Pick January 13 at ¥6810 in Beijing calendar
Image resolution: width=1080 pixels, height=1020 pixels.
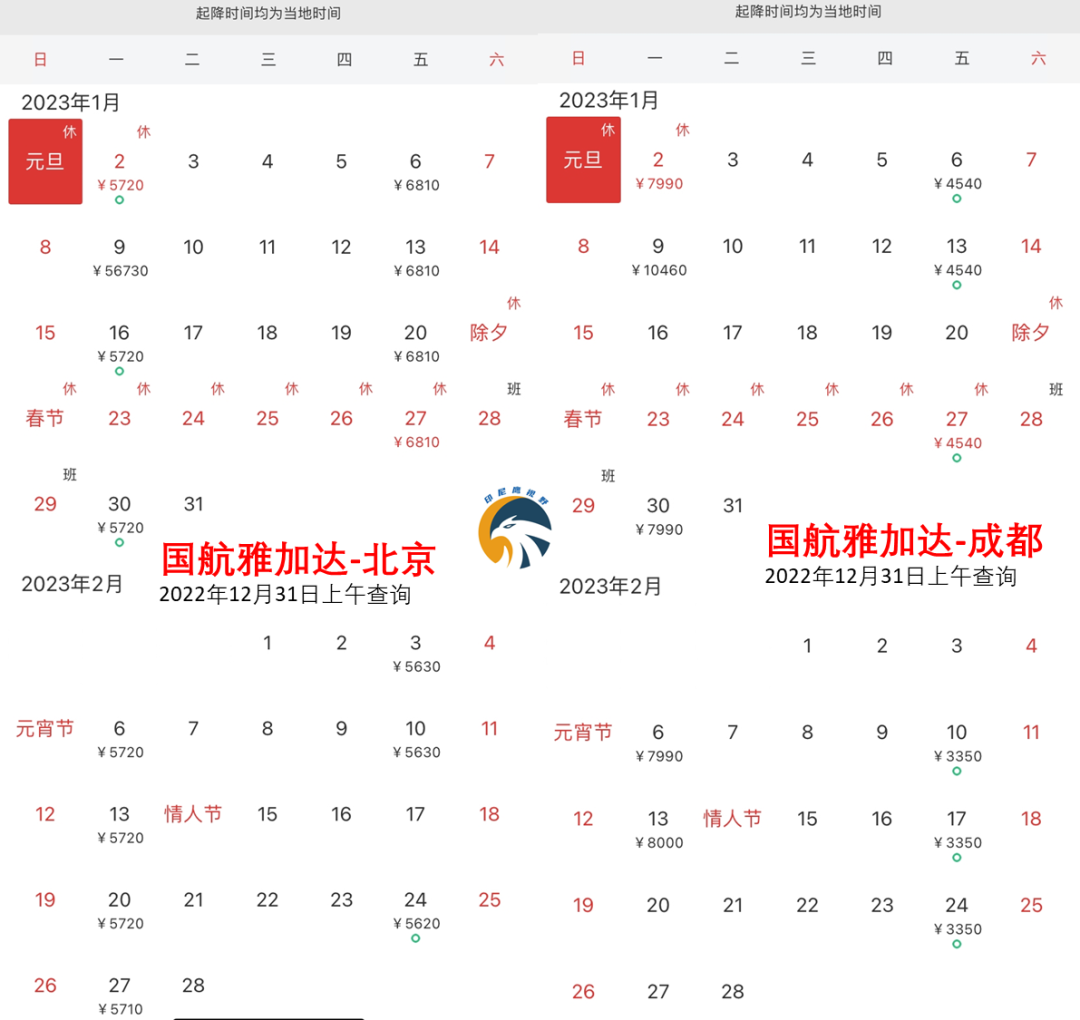(415, 257)
